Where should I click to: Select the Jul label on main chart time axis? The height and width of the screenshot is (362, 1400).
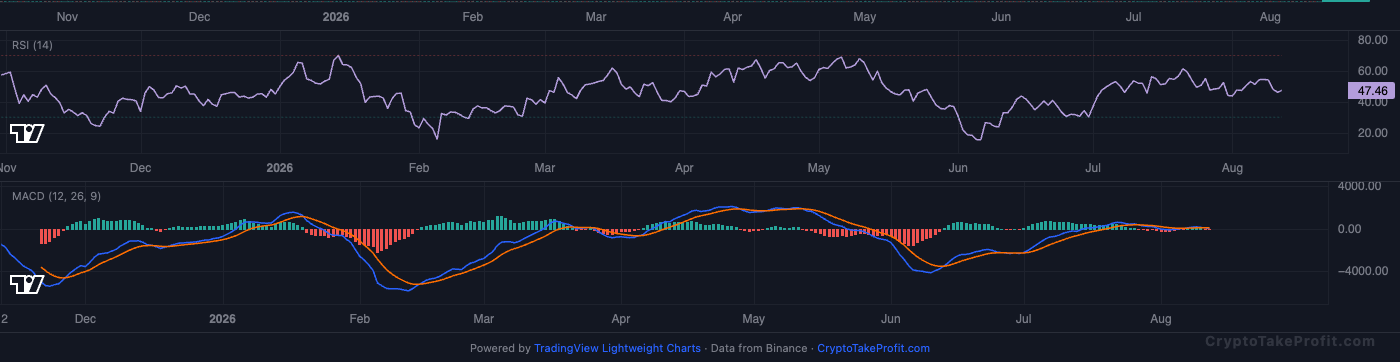1134,17
